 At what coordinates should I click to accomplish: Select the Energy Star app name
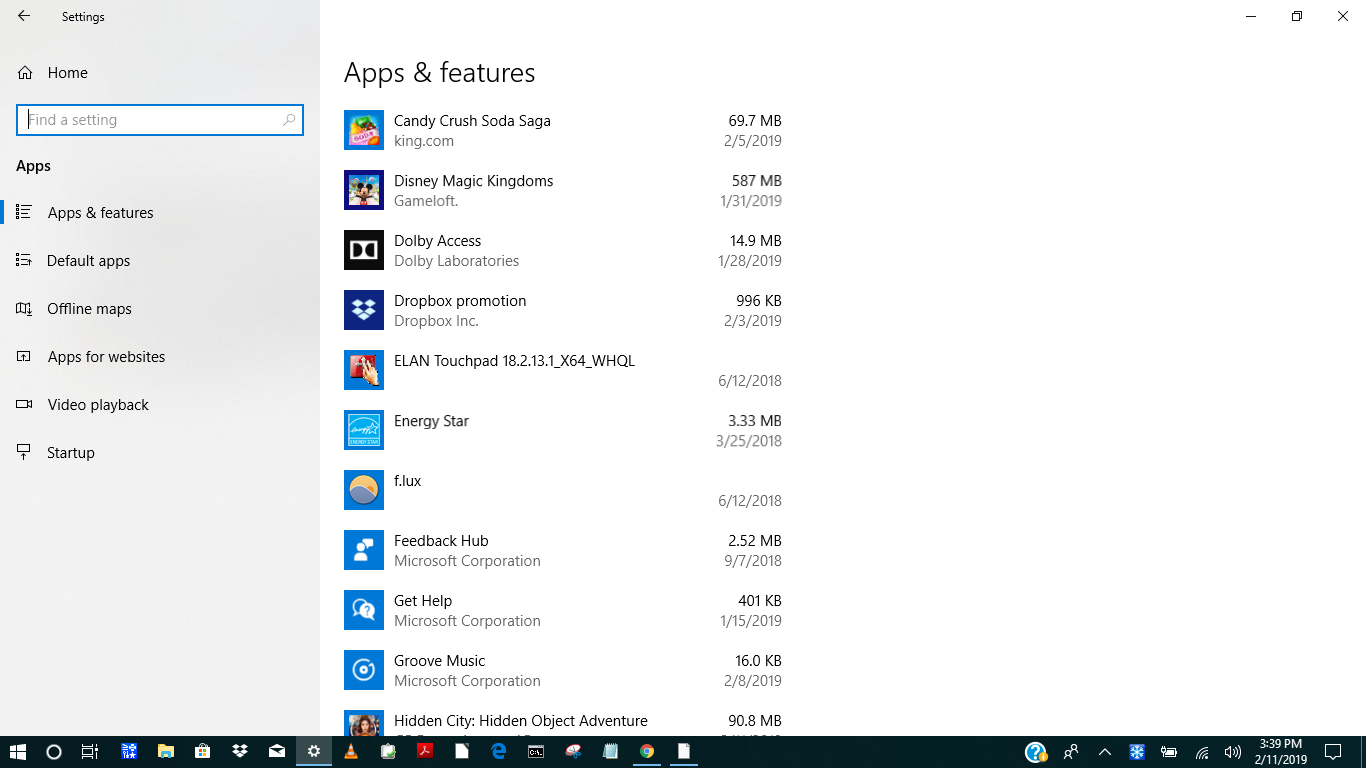pos(431,421)
